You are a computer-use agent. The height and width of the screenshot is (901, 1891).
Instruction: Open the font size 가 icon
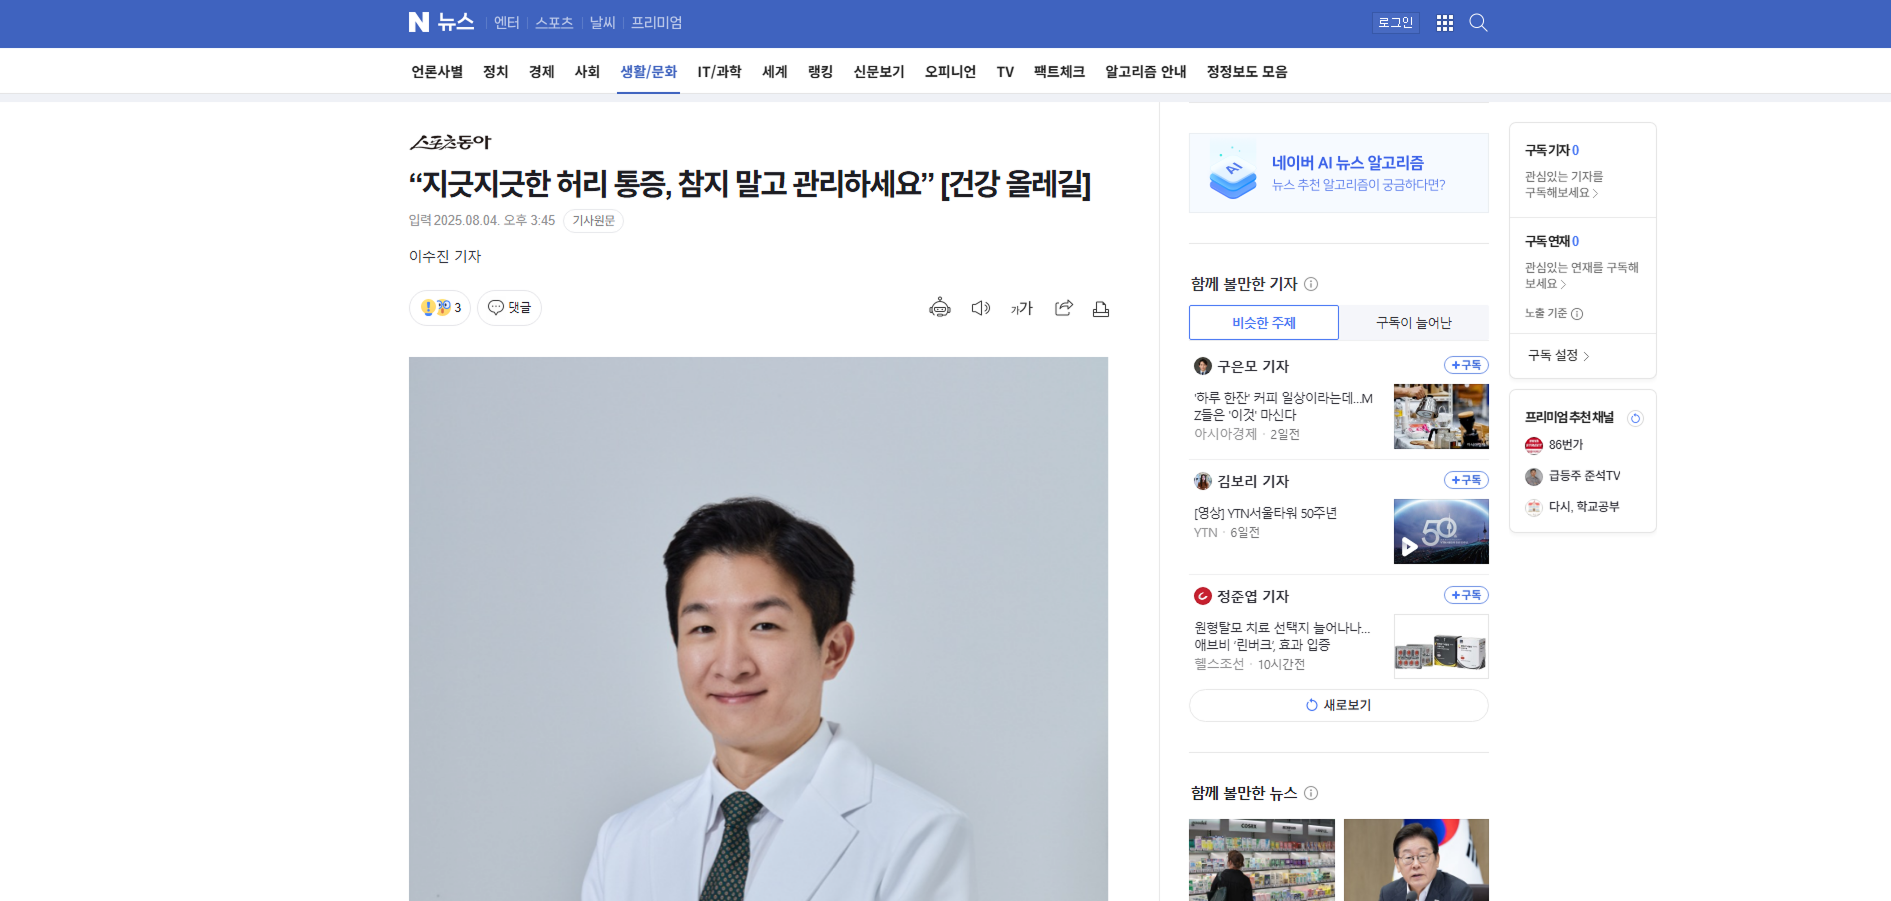tap(1021, 308)
